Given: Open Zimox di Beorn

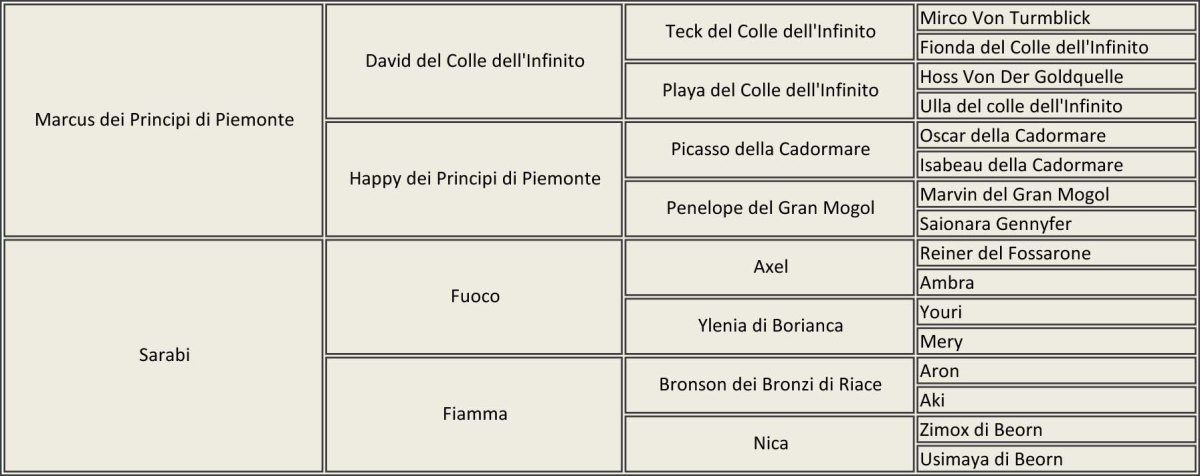Looking at the screenshot, I should pyautogui.click(x=980, y=430).
